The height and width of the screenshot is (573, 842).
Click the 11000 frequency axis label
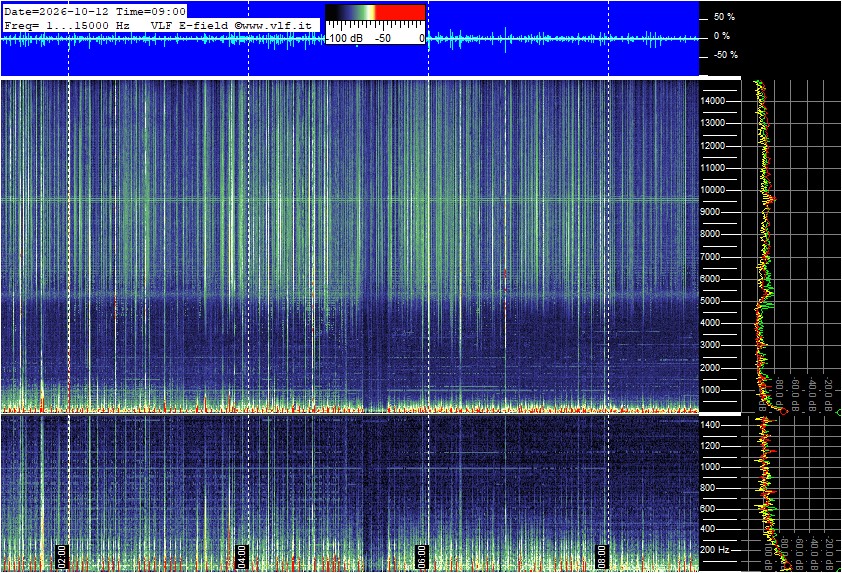coord(713,168)
